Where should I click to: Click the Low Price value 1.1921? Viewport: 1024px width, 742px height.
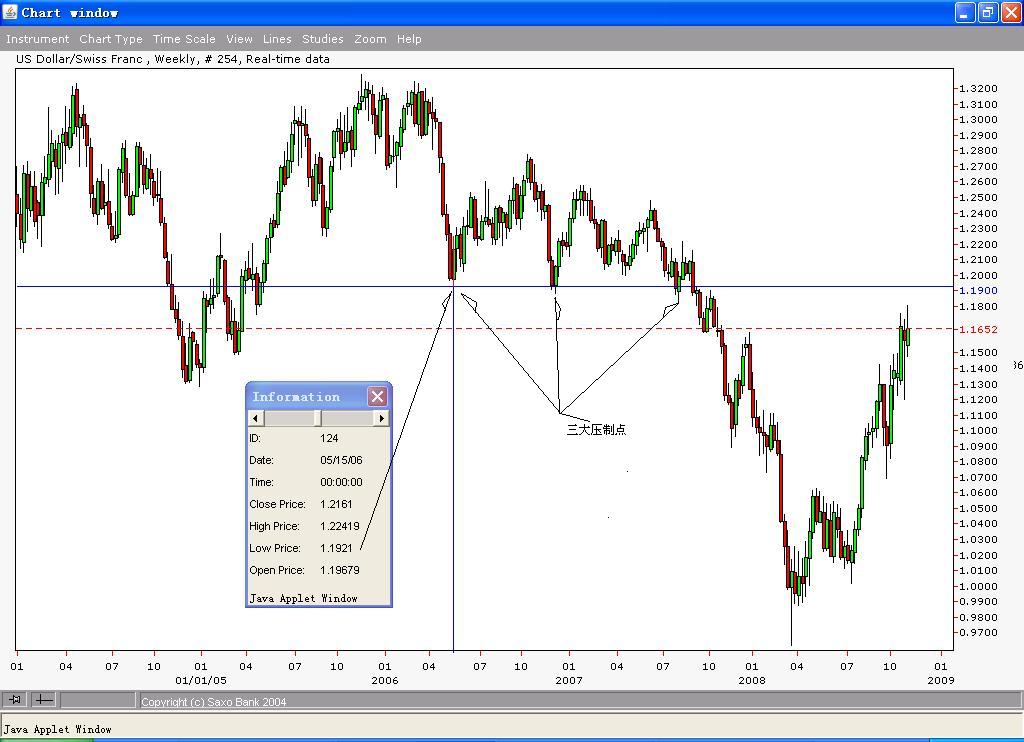click(336, 549)
